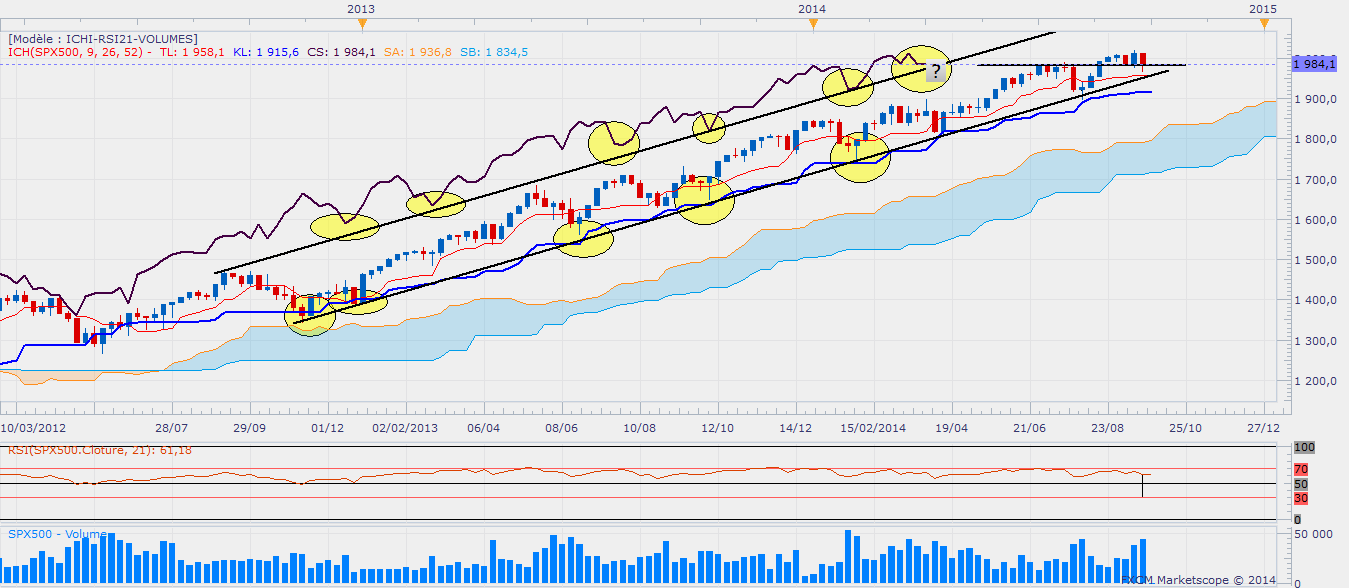Click the 1 500,0 price axis label
Screen dimensions: 1349x588
pyautogui.click(x=1317, y=260)
